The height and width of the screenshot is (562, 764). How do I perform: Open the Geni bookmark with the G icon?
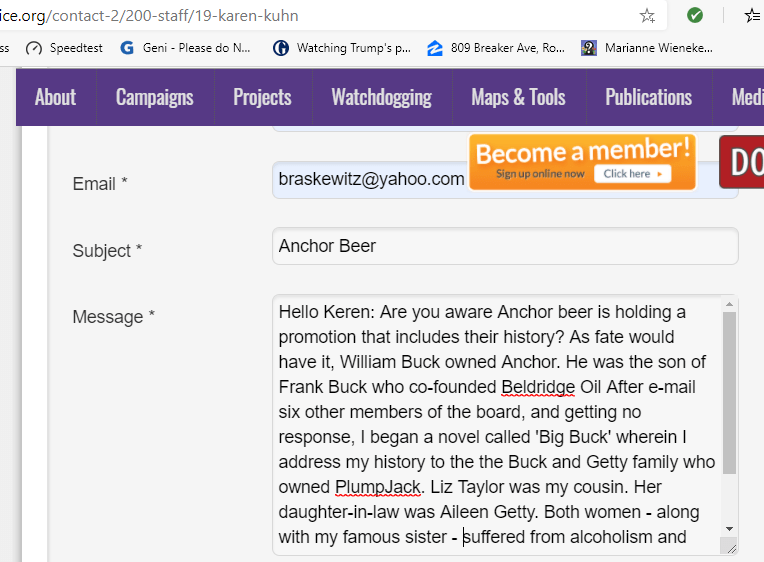click(x=185, y=48)
